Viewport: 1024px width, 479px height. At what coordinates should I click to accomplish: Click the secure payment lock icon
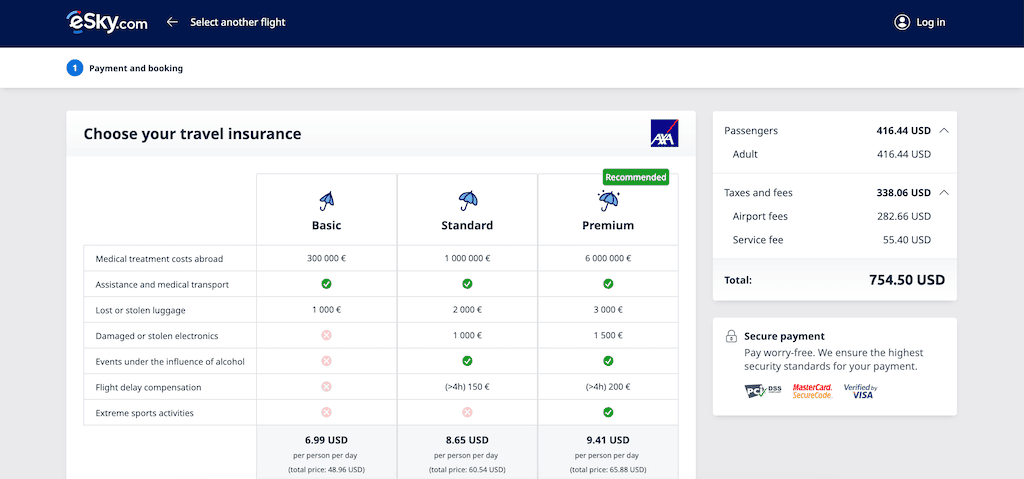pyautogui.click(x=731, y=337)
